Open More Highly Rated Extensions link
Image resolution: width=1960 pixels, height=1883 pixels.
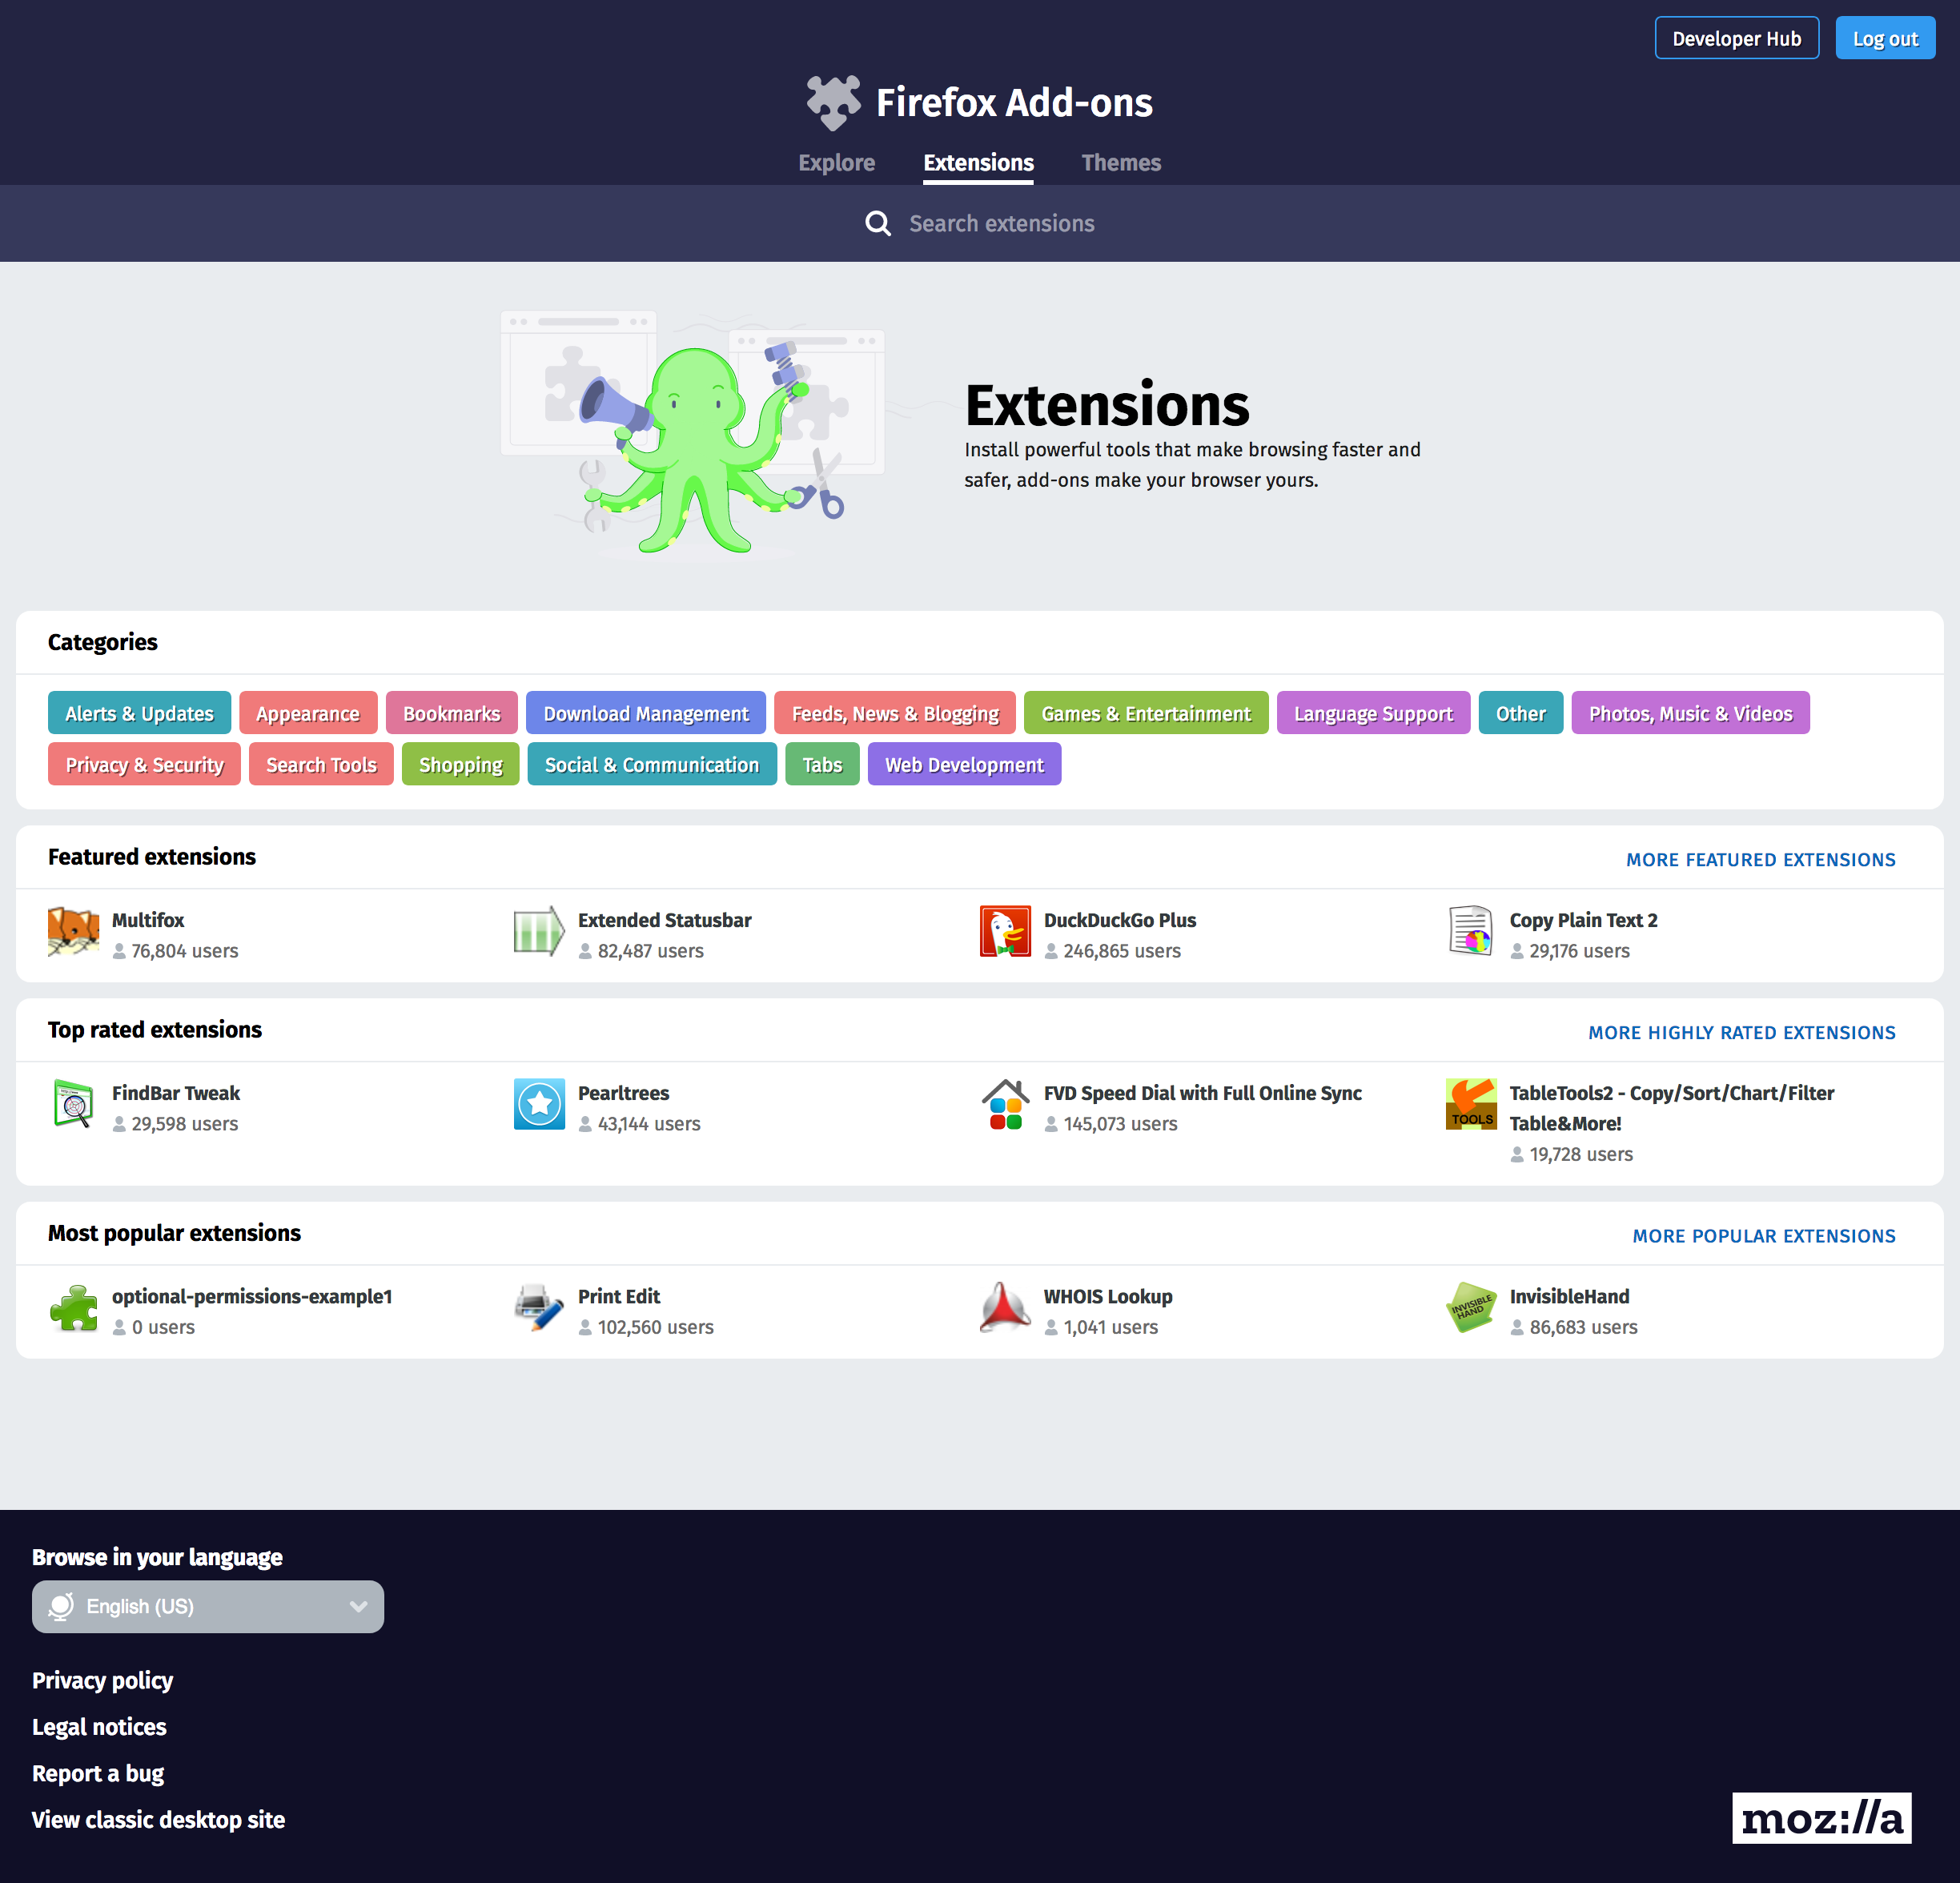point(1742,1032)
